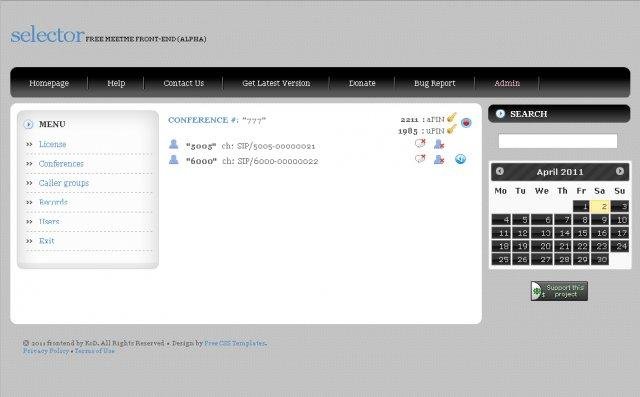Click channel text SIP/5005-00000021
640x397 pixels.
tap(276, 146)
